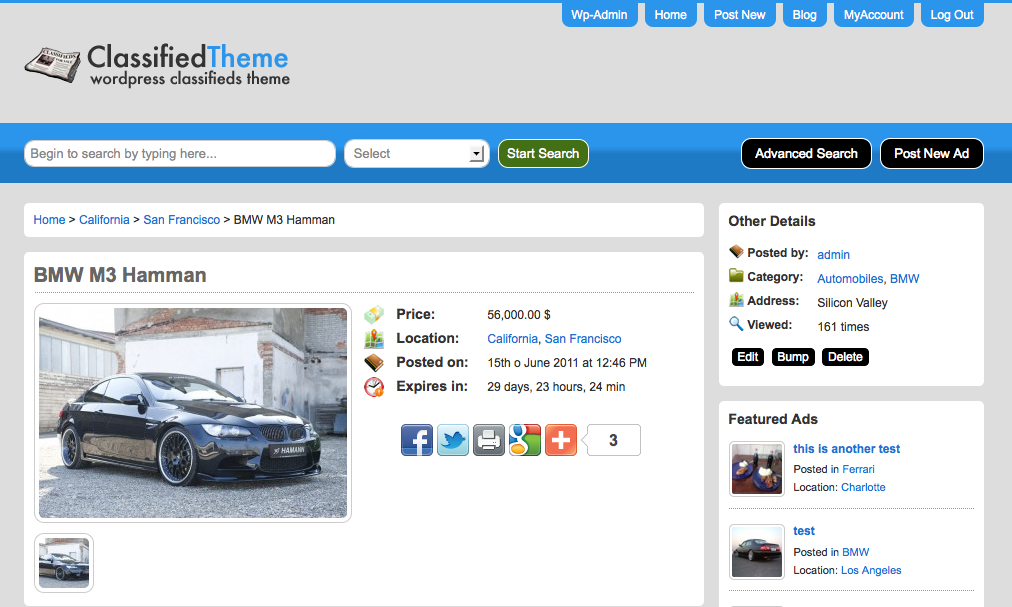Image resolution: width=1012 pixels, height=607 pixels.
Task: Open Automobiles category link
Action: tap(850, 278)
